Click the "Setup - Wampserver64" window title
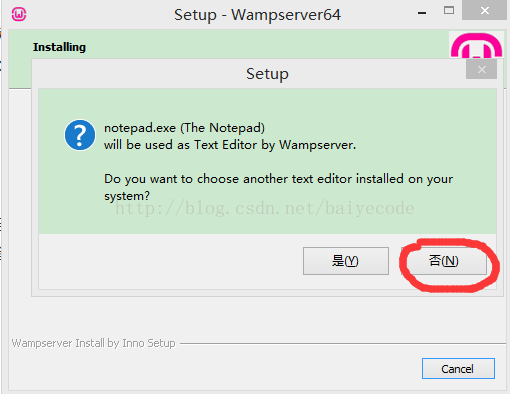This screenshot has width=510, height=394. pyautogui.click(x=257, y=15)
